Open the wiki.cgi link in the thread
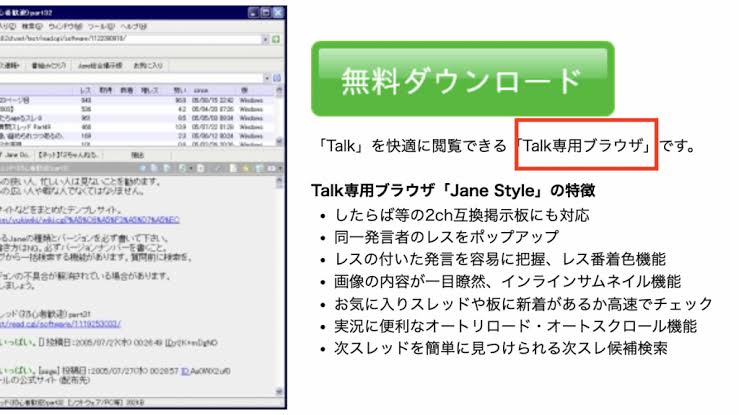 pyautogui.click(x=90, y=220)
